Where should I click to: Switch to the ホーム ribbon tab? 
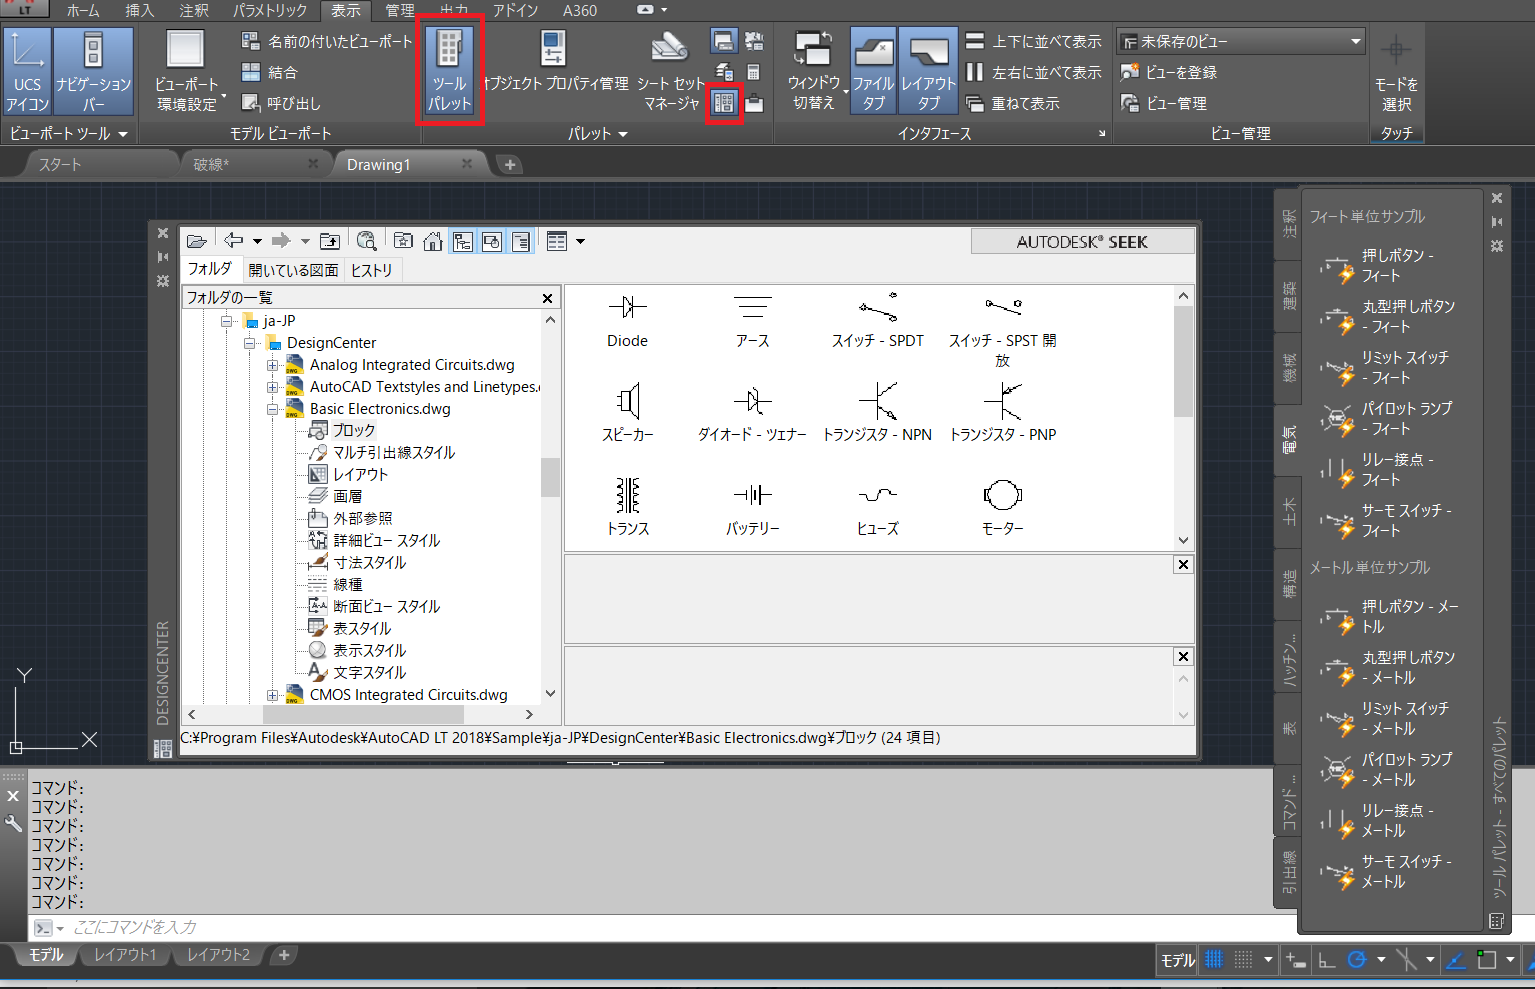pyautogui.click(x=83, y=10)
